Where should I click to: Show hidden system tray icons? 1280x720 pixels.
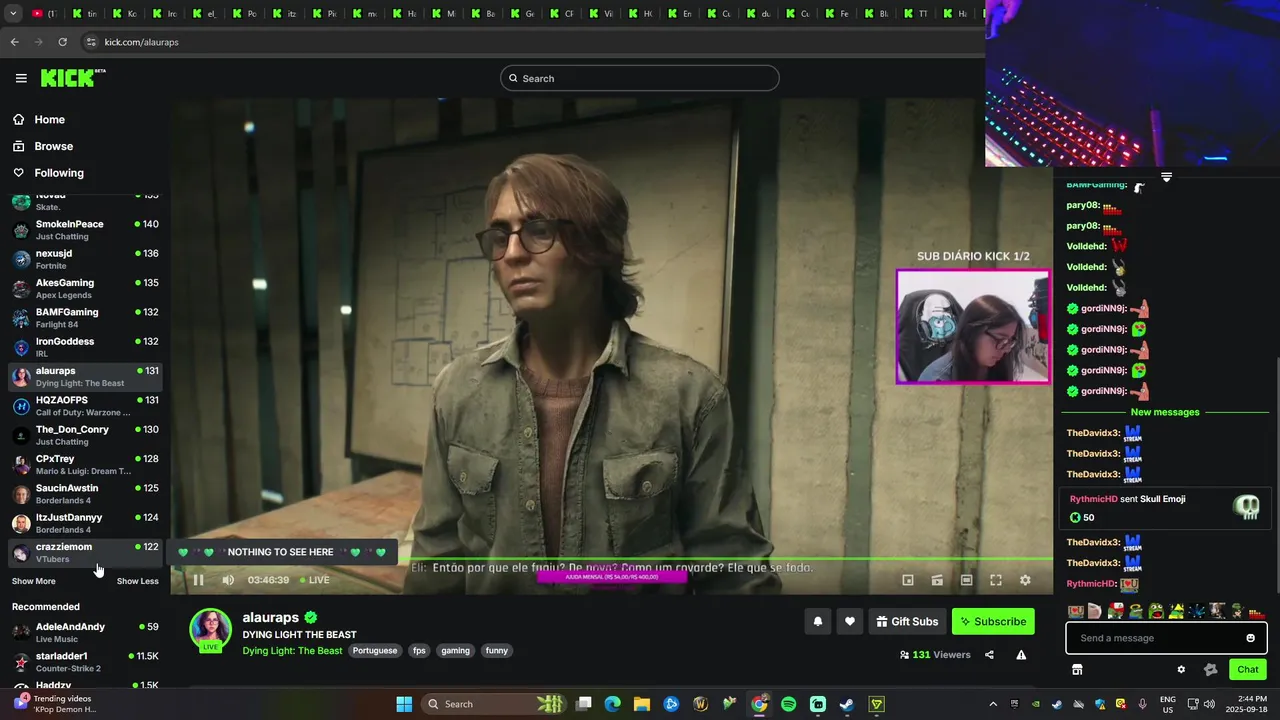pyautogui.click(x=993, y=704)
